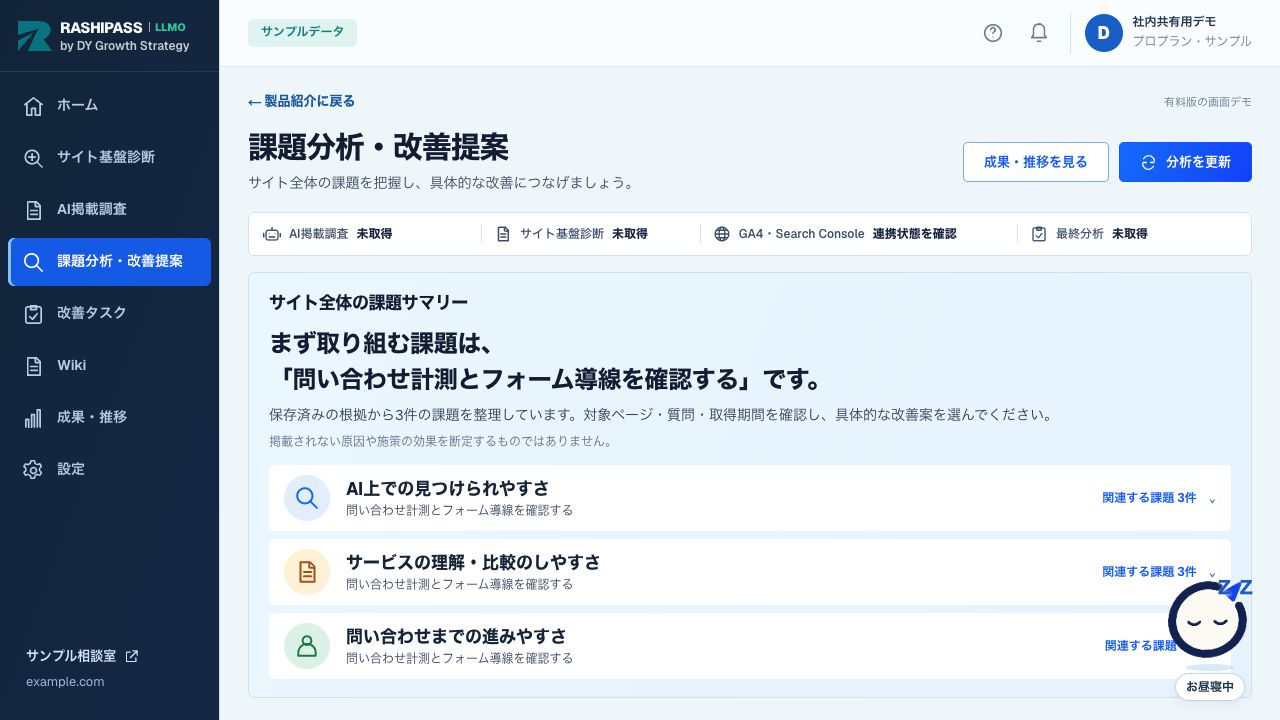The image size is (1280, 720).
Task: Click the document icon beside サイト基盤診断 status
Action: coord(503,234)
